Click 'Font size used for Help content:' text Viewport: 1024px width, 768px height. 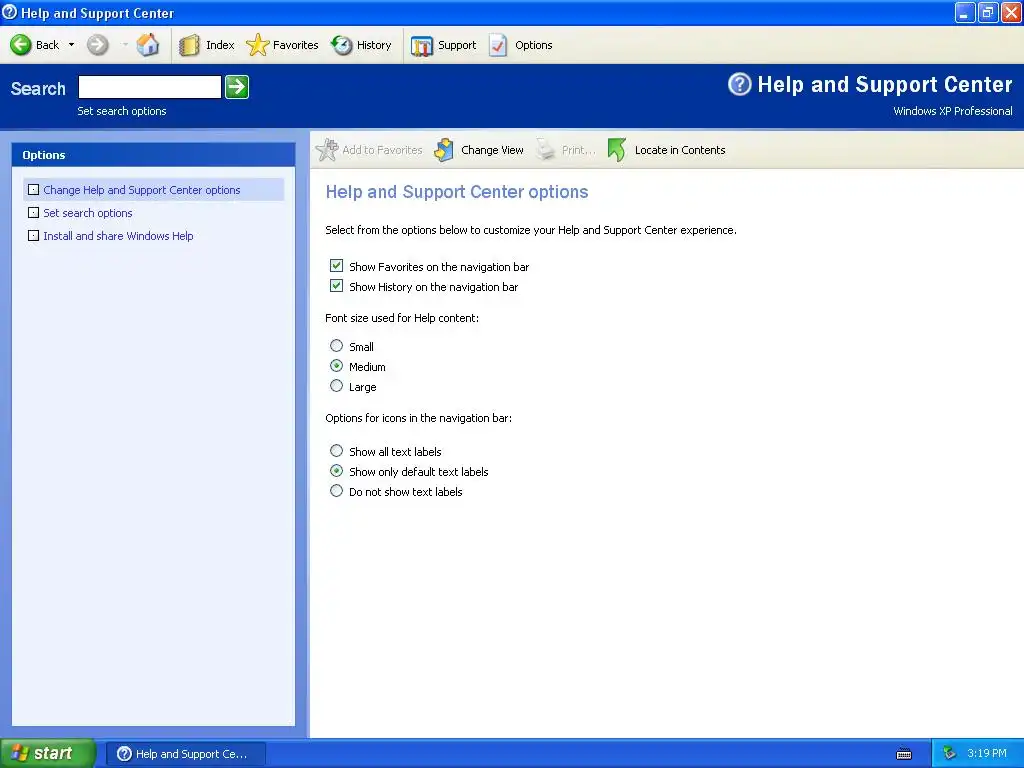coord(402,318)
